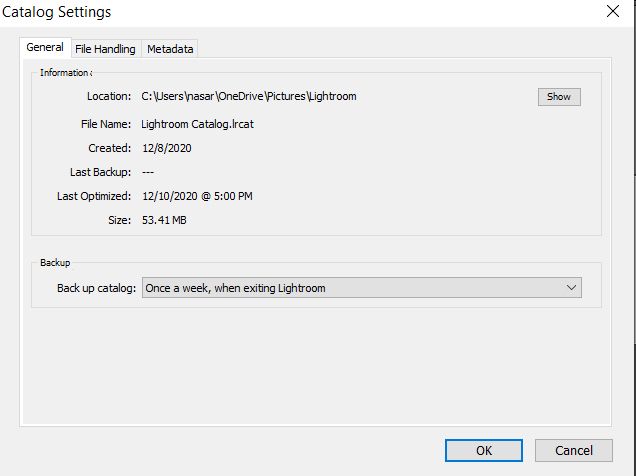The image size is (636, 476).
Task: Click the Back up catalog label
Action: 97,288
